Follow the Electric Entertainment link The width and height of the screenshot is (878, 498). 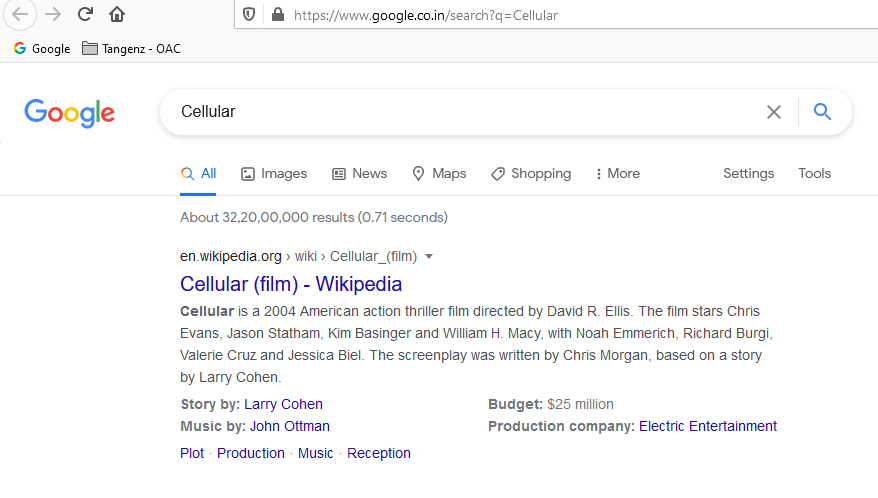pyautogui.click(x=708, y=426)
